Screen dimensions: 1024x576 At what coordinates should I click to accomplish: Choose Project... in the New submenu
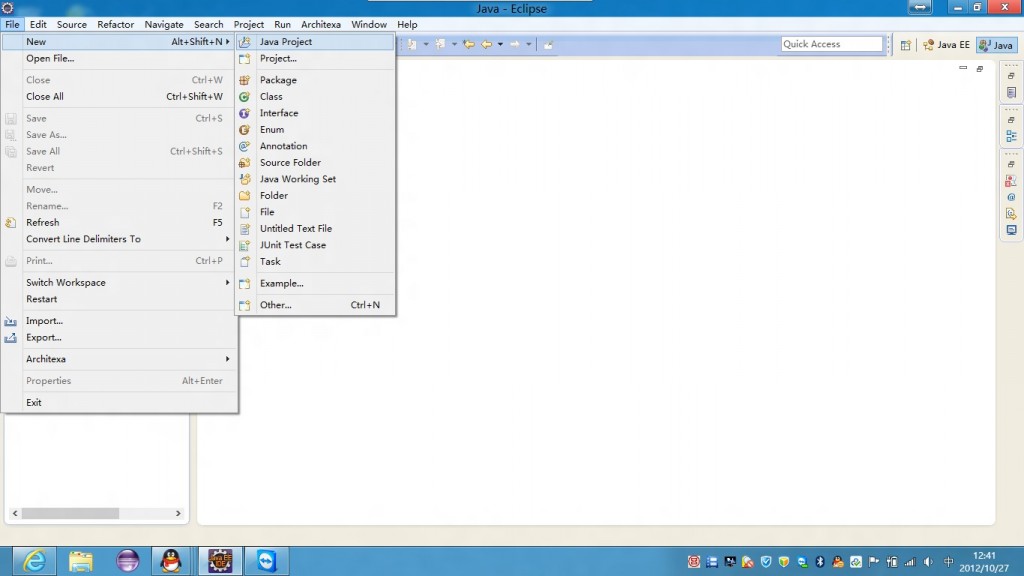[315, 58]
